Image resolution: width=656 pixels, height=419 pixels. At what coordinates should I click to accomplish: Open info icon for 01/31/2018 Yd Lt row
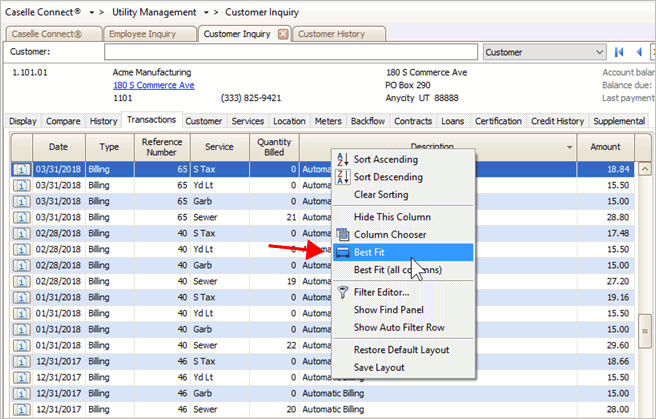tap(21, 313)
